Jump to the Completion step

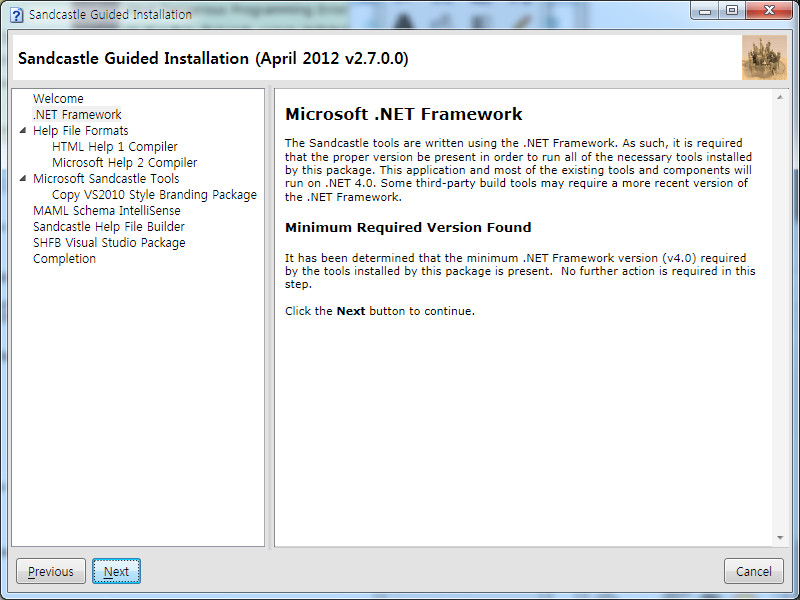point(64,259)
